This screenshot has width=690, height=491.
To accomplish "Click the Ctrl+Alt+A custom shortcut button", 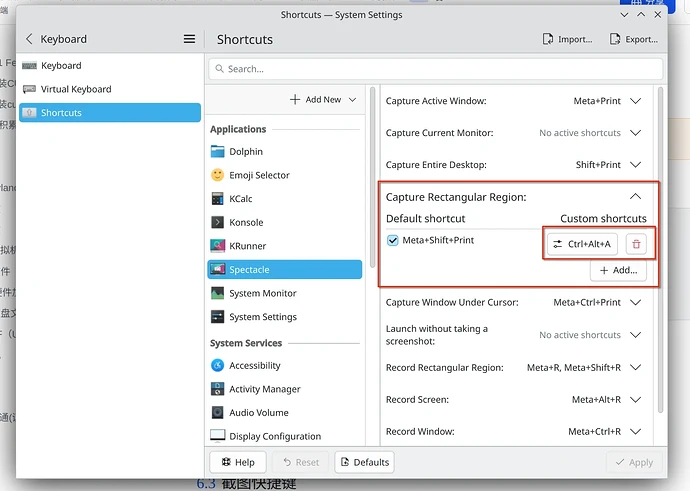I will coord(582,244).
